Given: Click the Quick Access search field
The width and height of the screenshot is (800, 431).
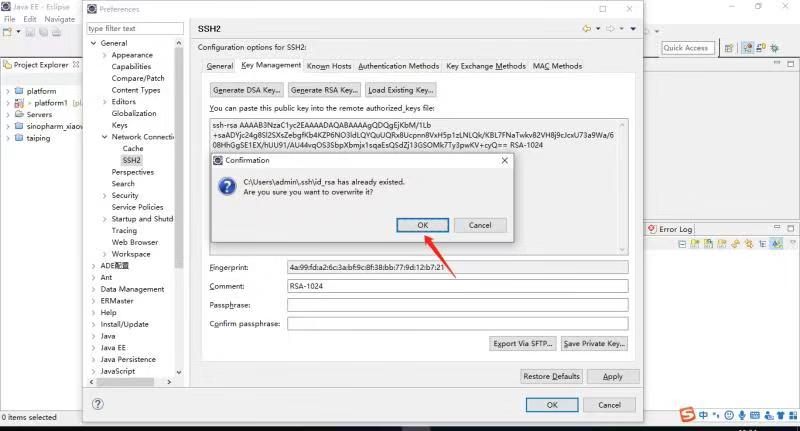Looking at the screenshot, I should [x=689, y=48].
